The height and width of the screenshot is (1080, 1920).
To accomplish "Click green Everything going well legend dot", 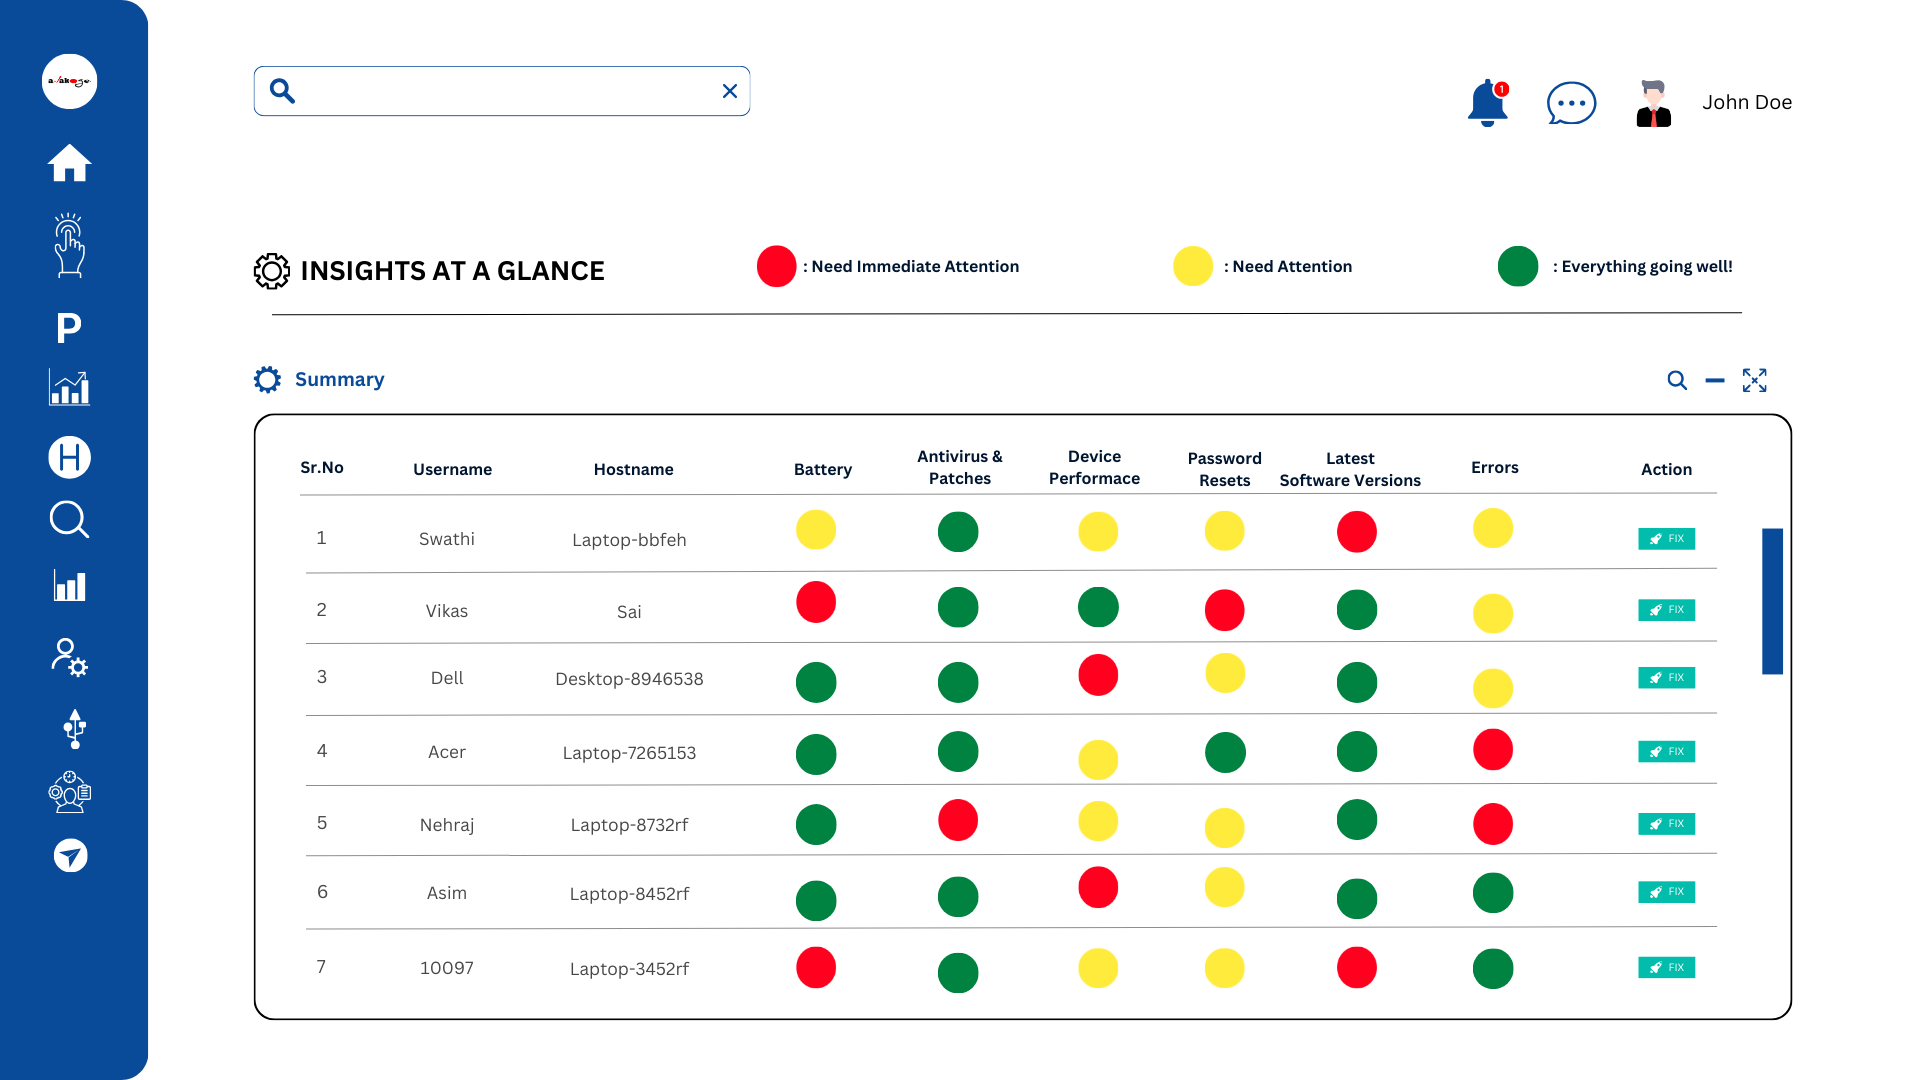I will [x=1518, y=266].
